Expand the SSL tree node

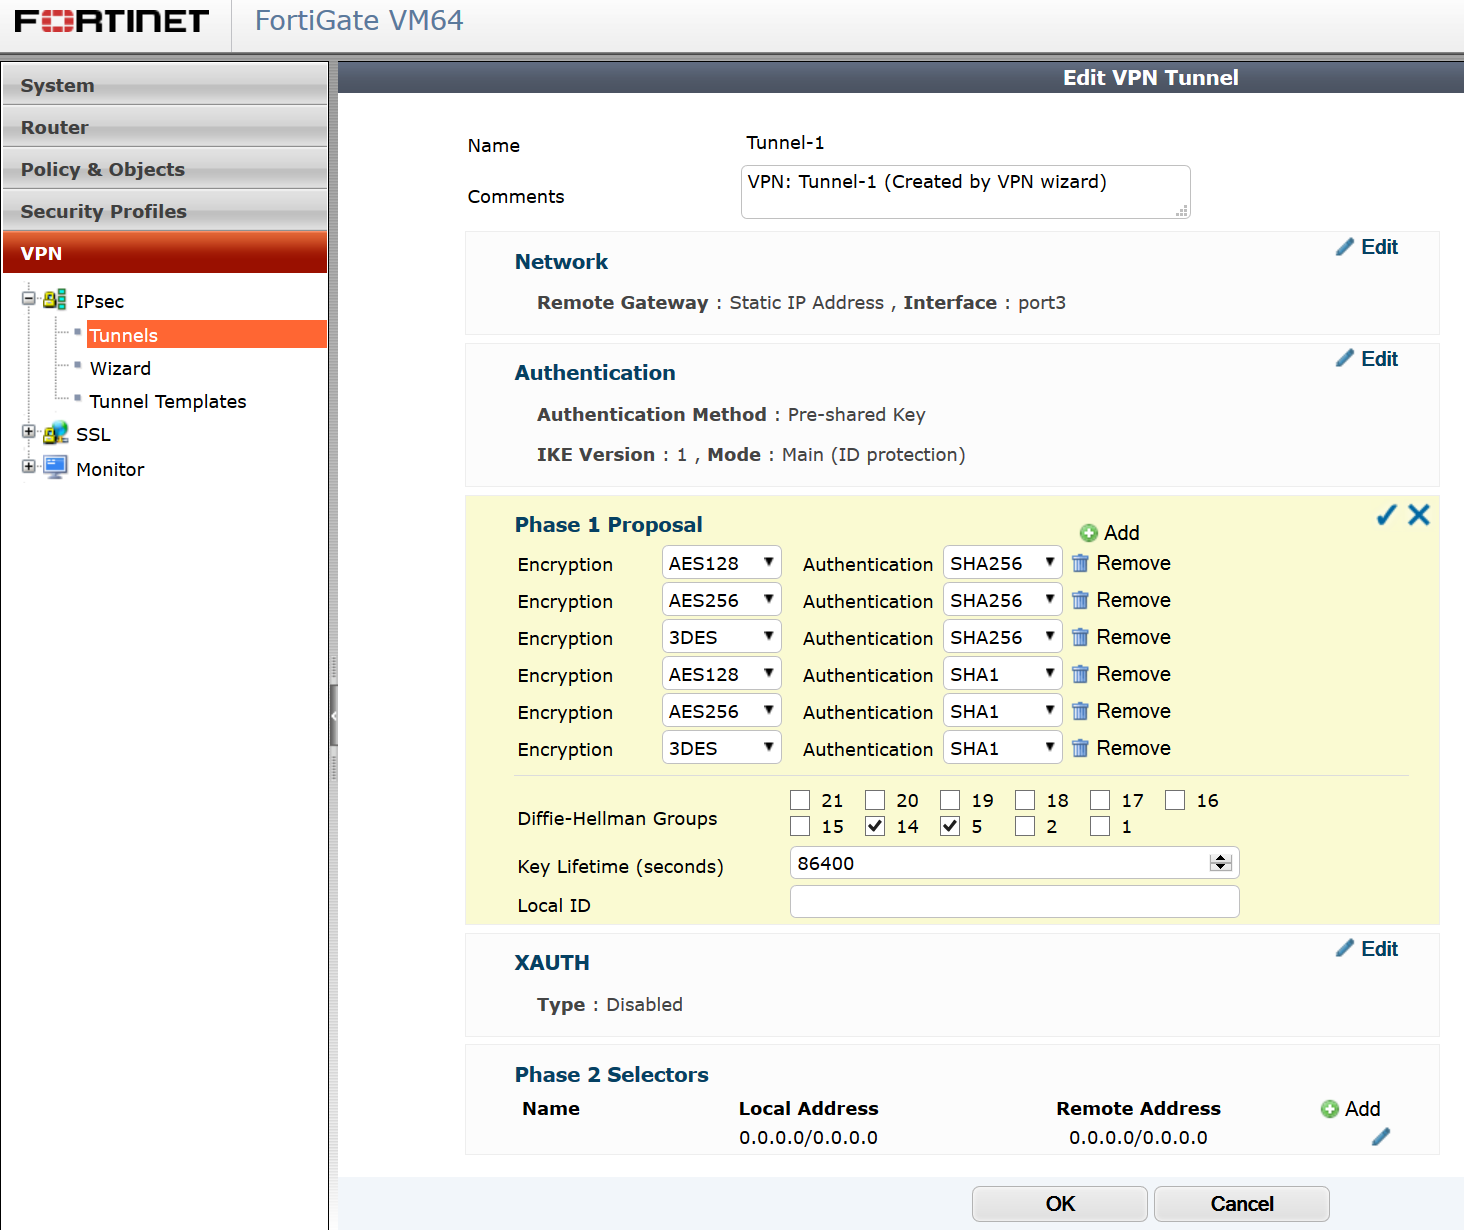[29, 432]
